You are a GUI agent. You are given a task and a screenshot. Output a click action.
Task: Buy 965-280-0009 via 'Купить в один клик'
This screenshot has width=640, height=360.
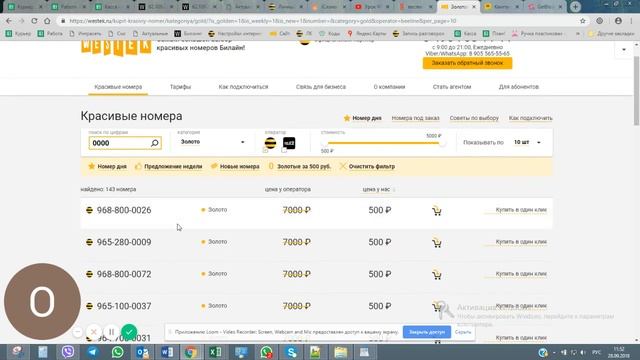click(521, 242)
